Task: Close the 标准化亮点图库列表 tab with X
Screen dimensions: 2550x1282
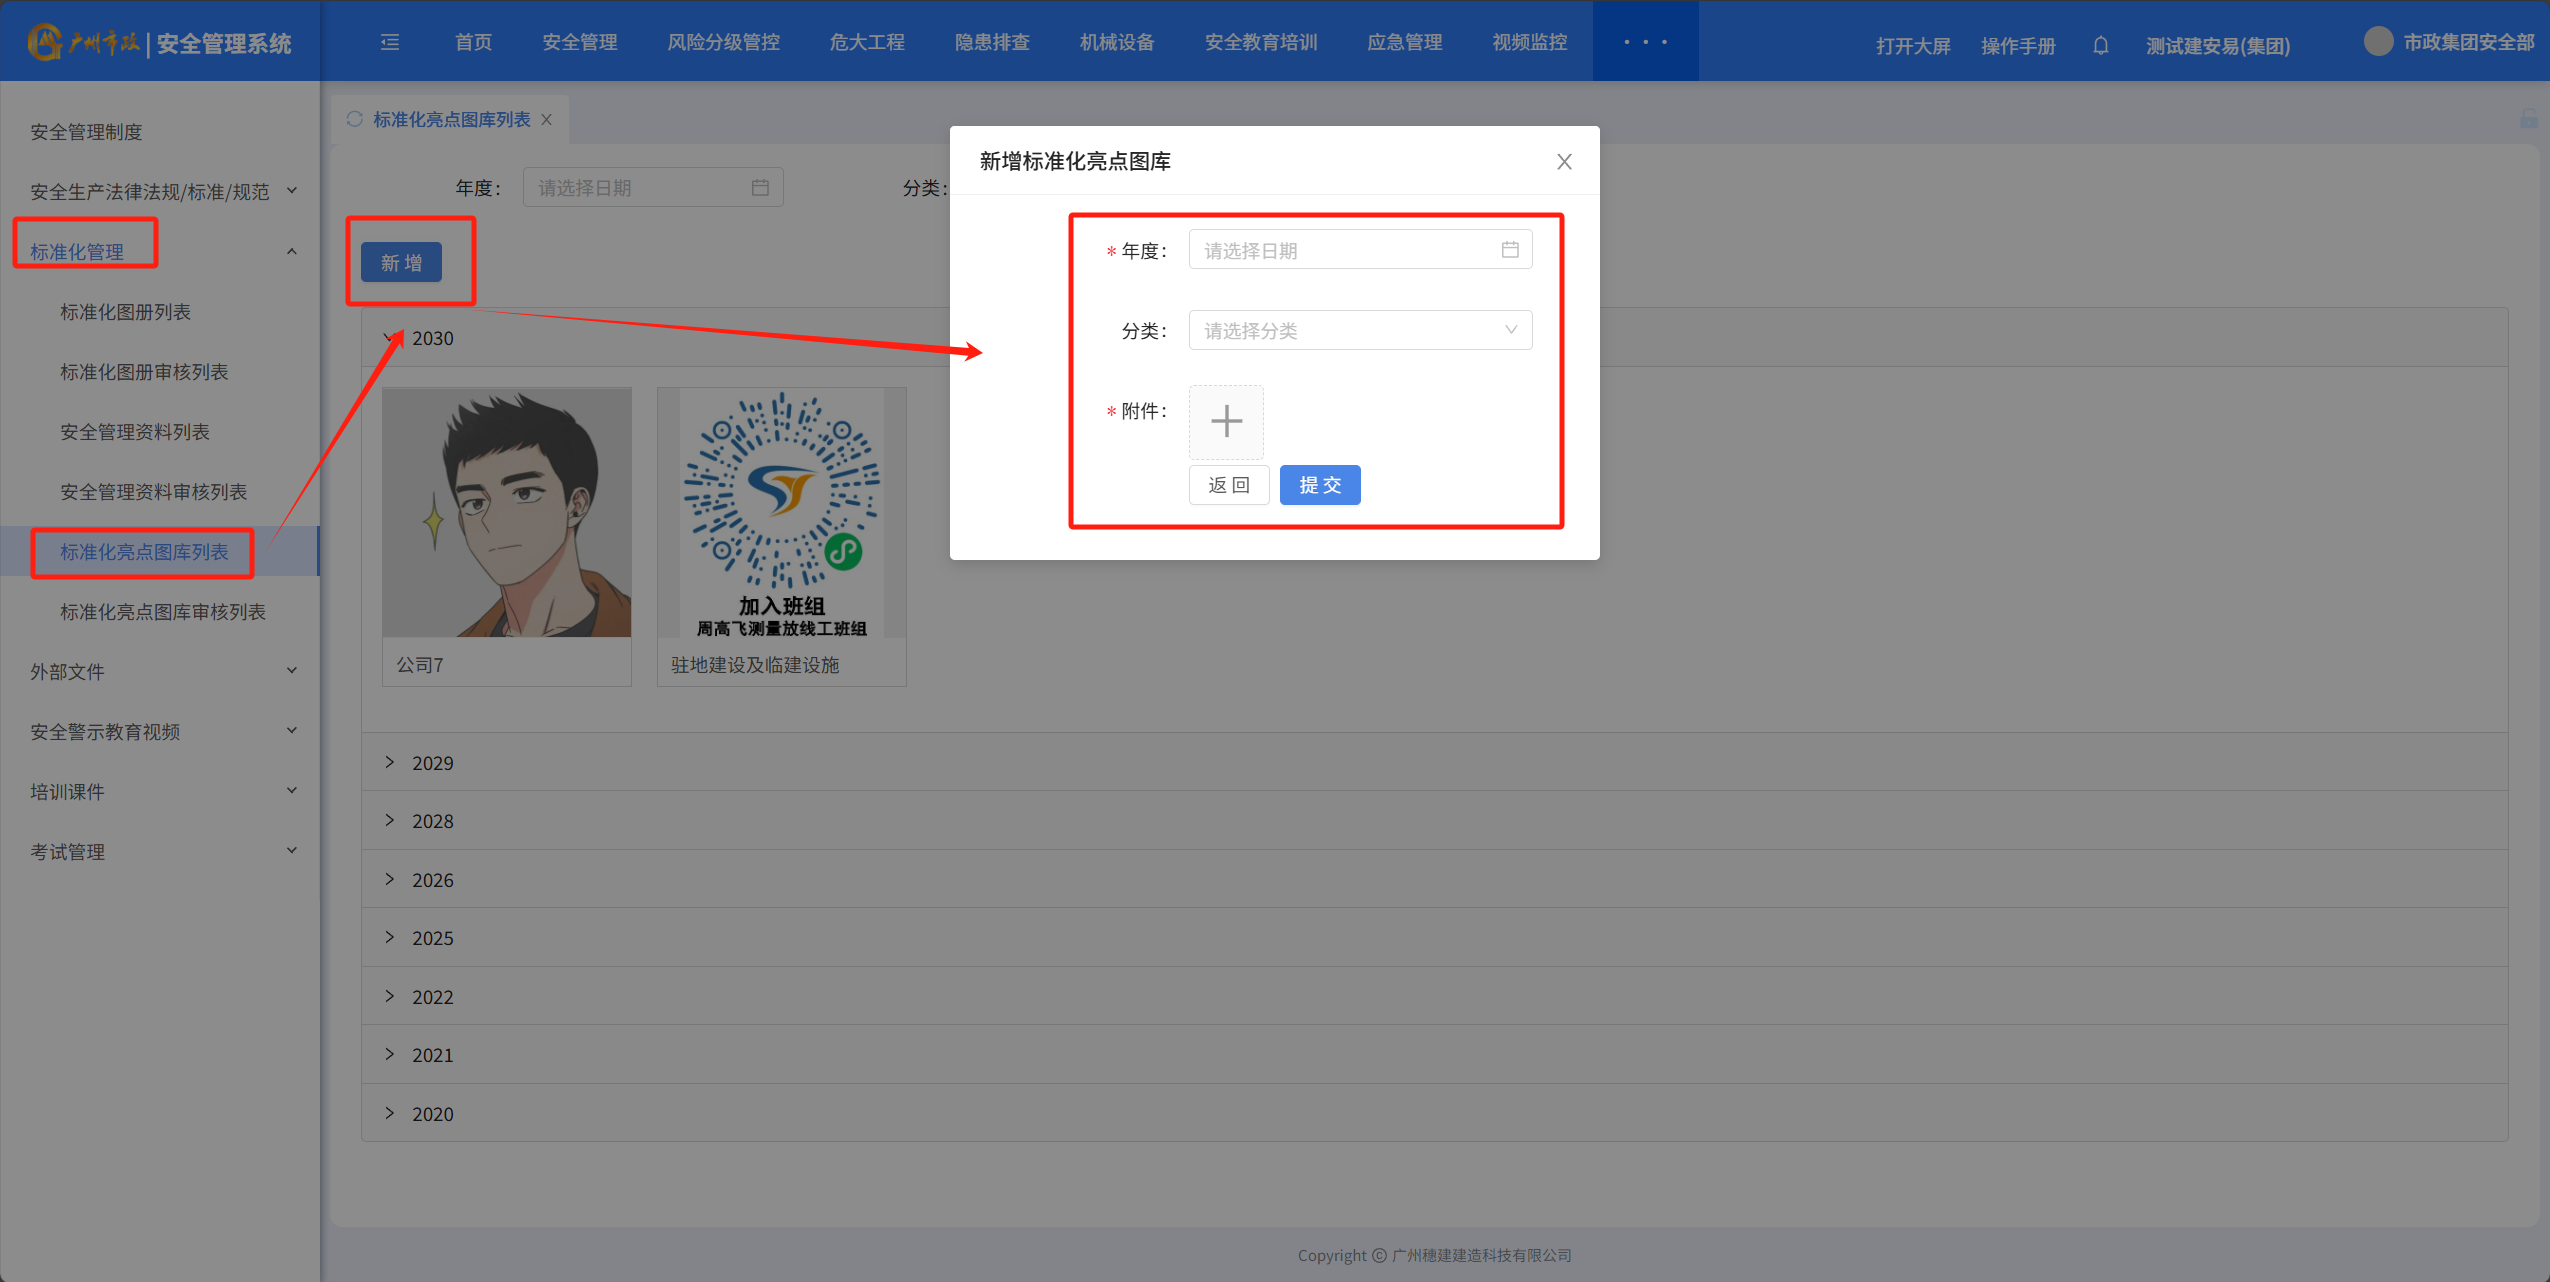Action: click(x=547, y=120)
